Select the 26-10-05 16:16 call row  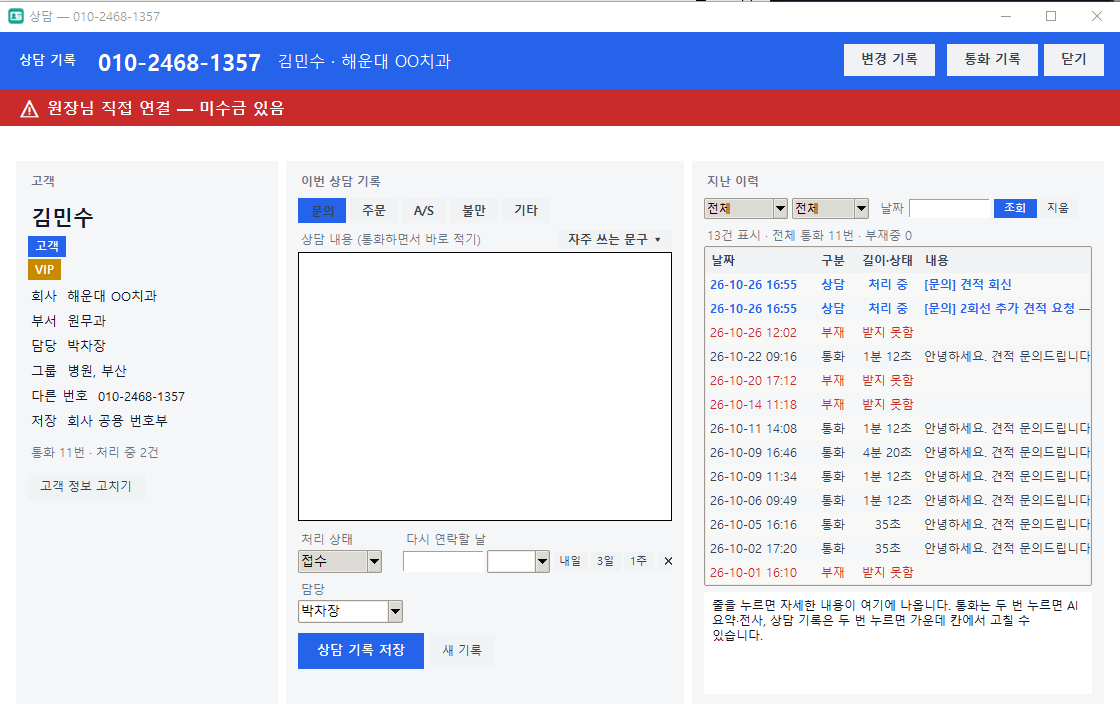[898, 525]
